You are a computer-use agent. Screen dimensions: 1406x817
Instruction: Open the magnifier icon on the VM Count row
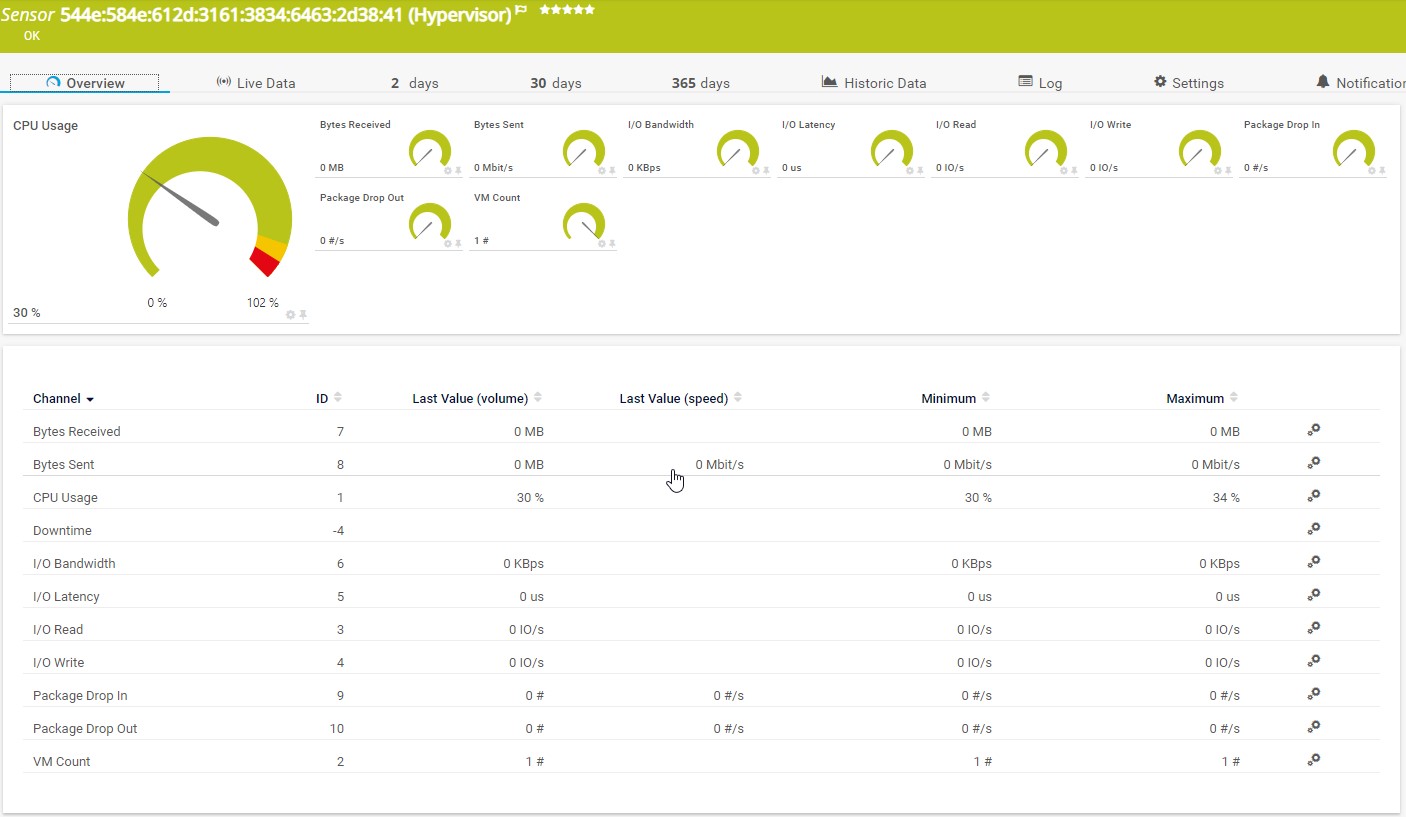point(1313,759)
